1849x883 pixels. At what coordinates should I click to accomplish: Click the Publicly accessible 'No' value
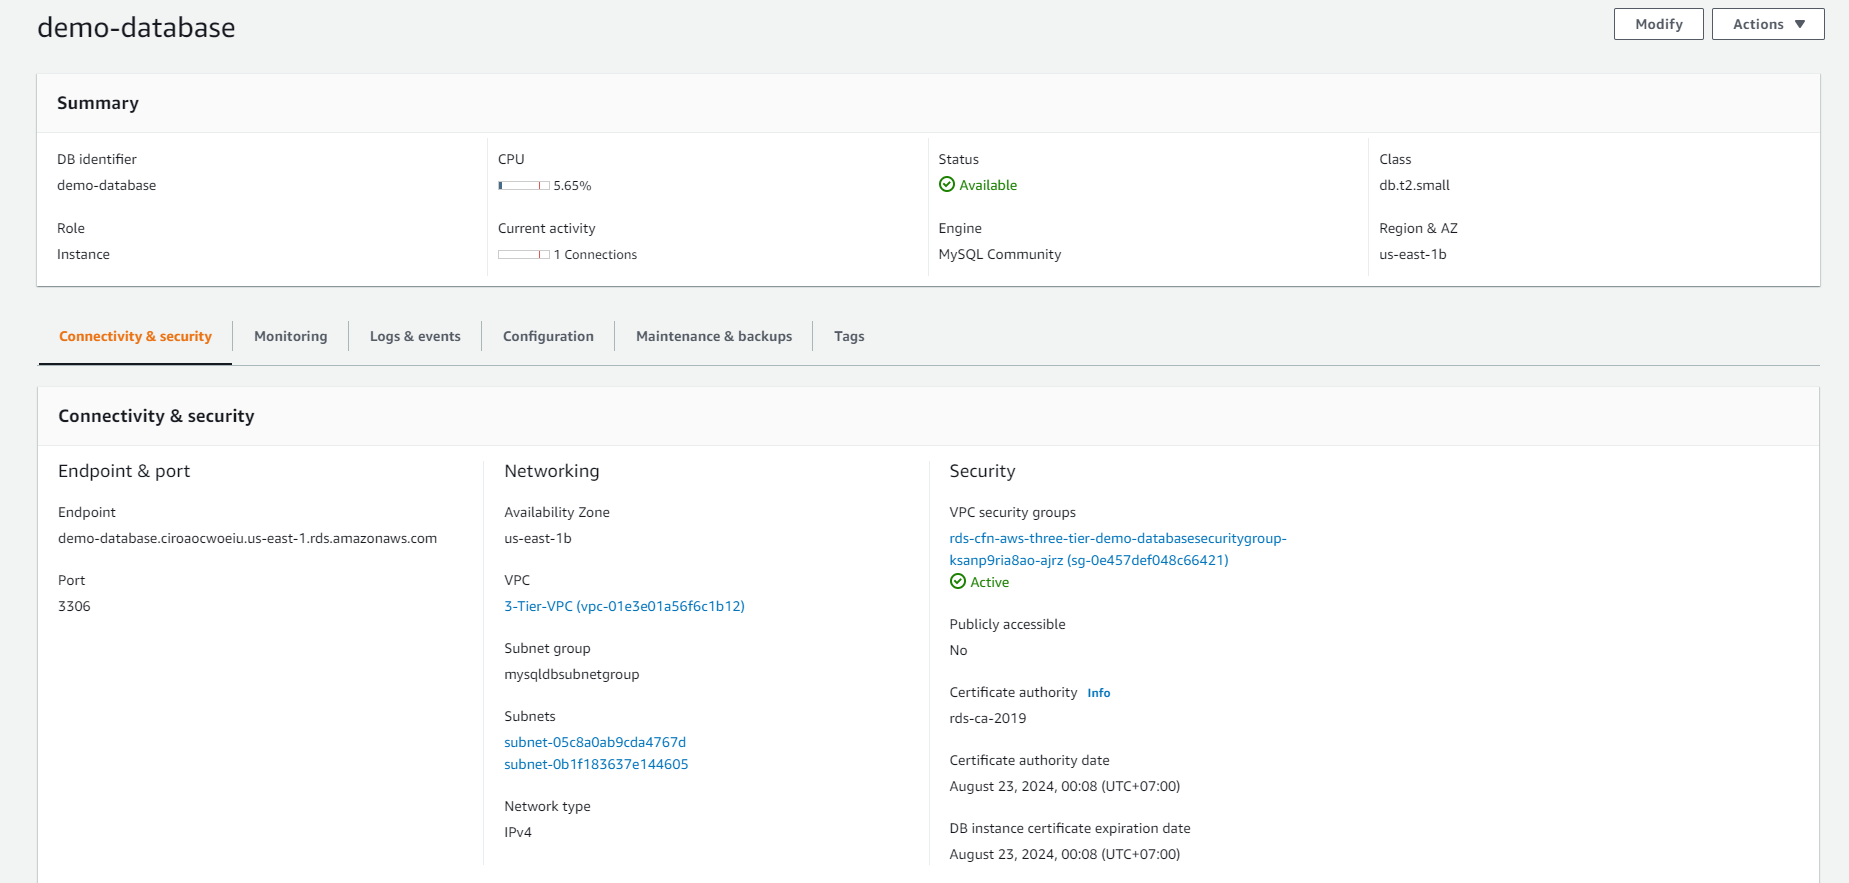(958, 650)
